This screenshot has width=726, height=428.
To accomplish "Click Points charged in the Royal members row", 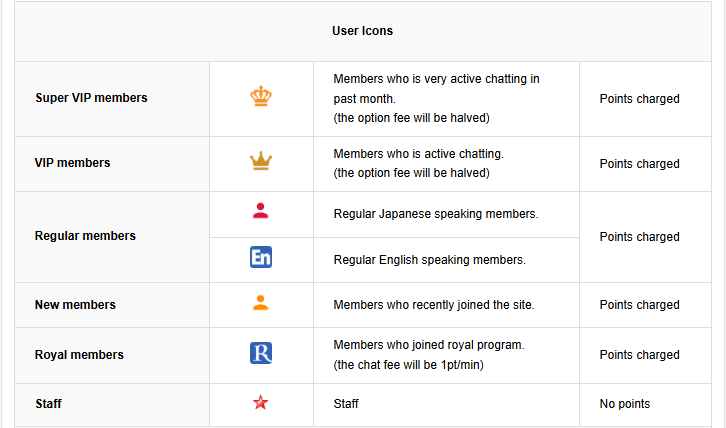I will (x=639, y=355).
